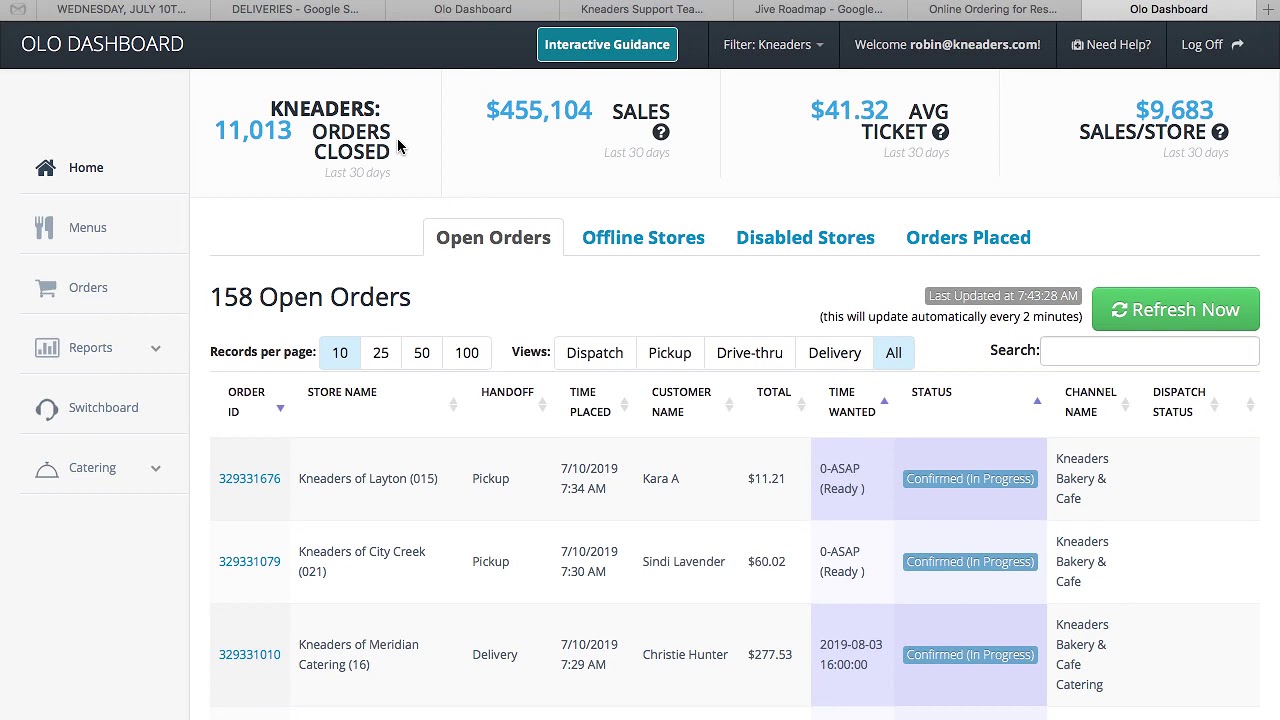Sort by Total column arrows
The height and width of the screenshot is (720, 1280).
[x=801, y=404]
